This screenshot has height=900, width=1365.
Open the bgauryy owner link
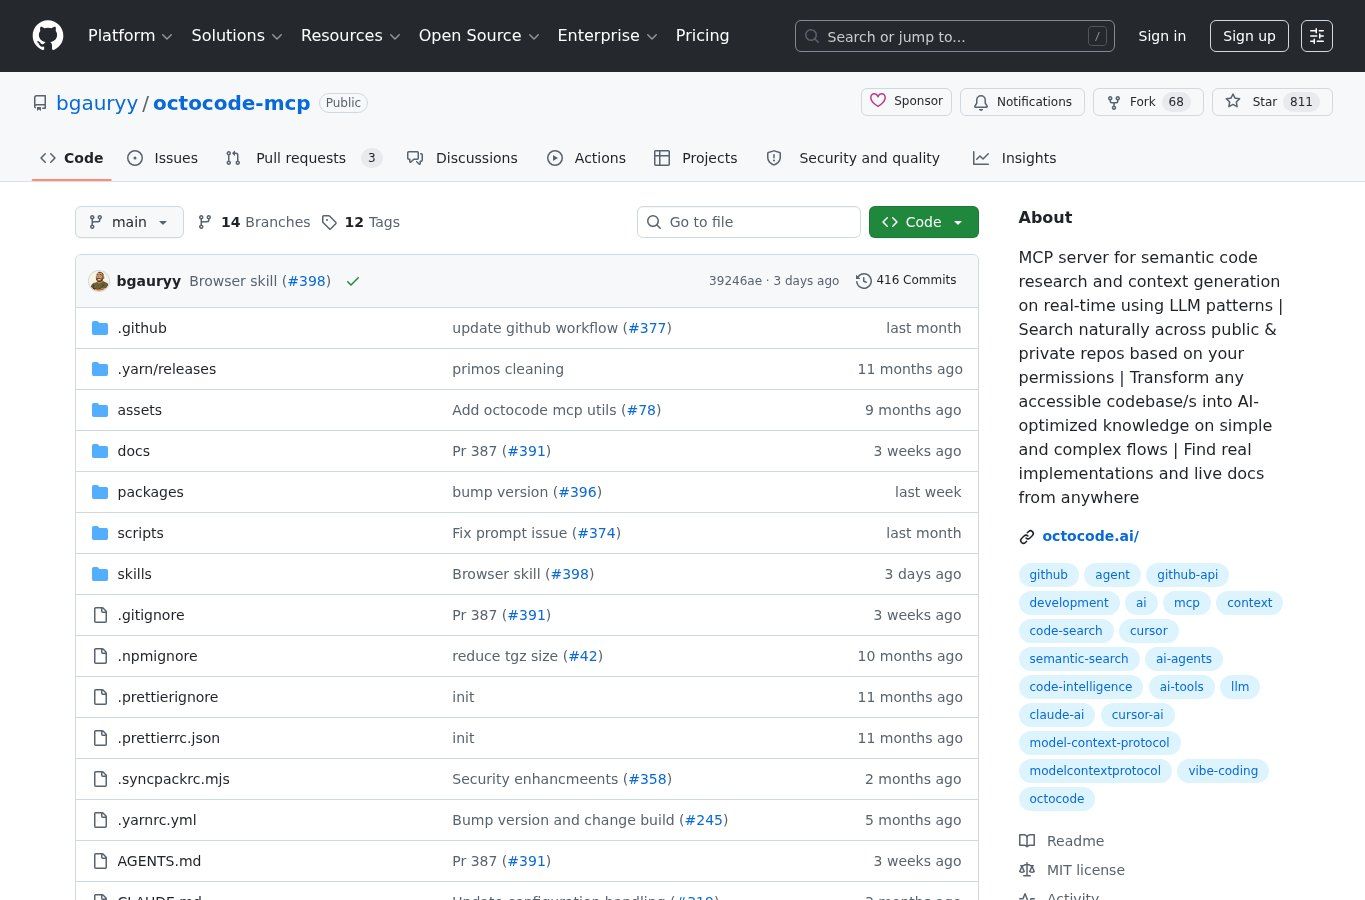pos(97,103)
